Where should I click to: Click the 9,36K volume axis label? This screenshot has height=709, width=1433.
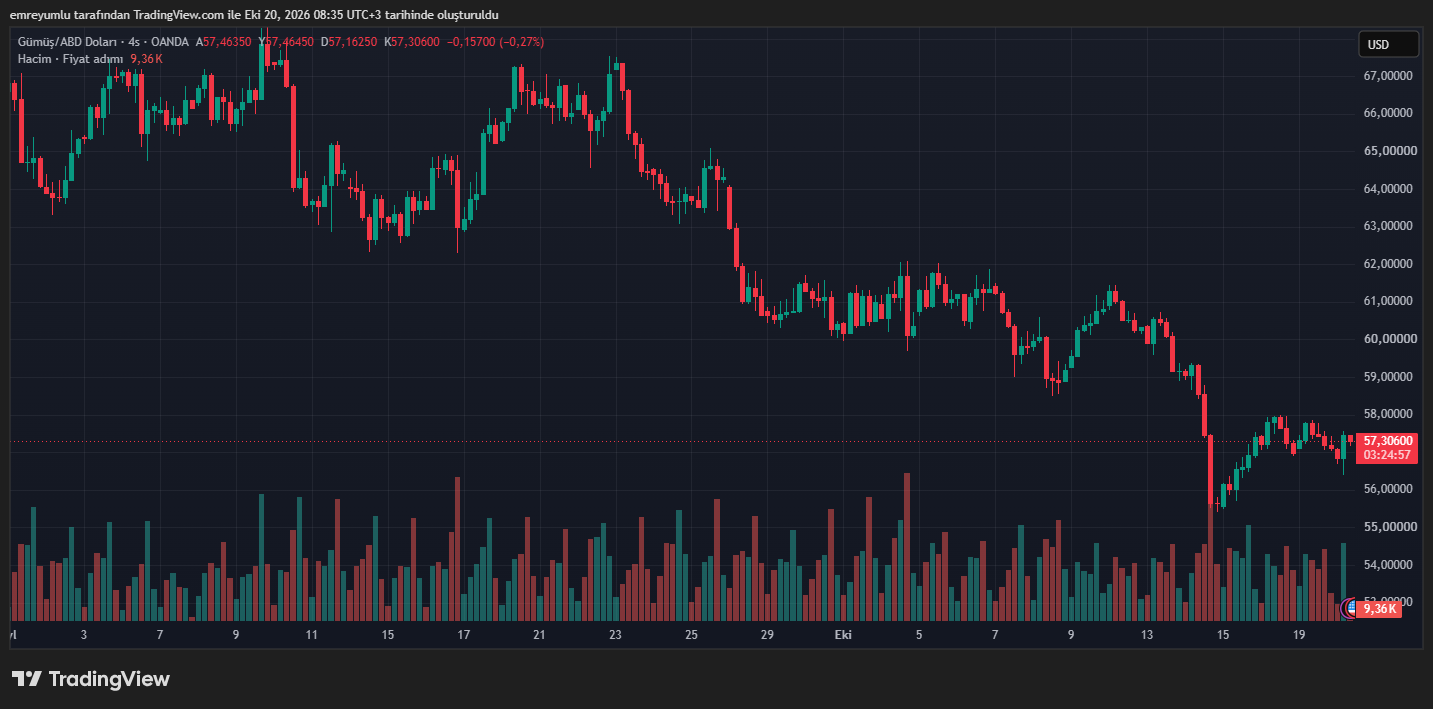pyautogui.click(x=1379, y=609)
